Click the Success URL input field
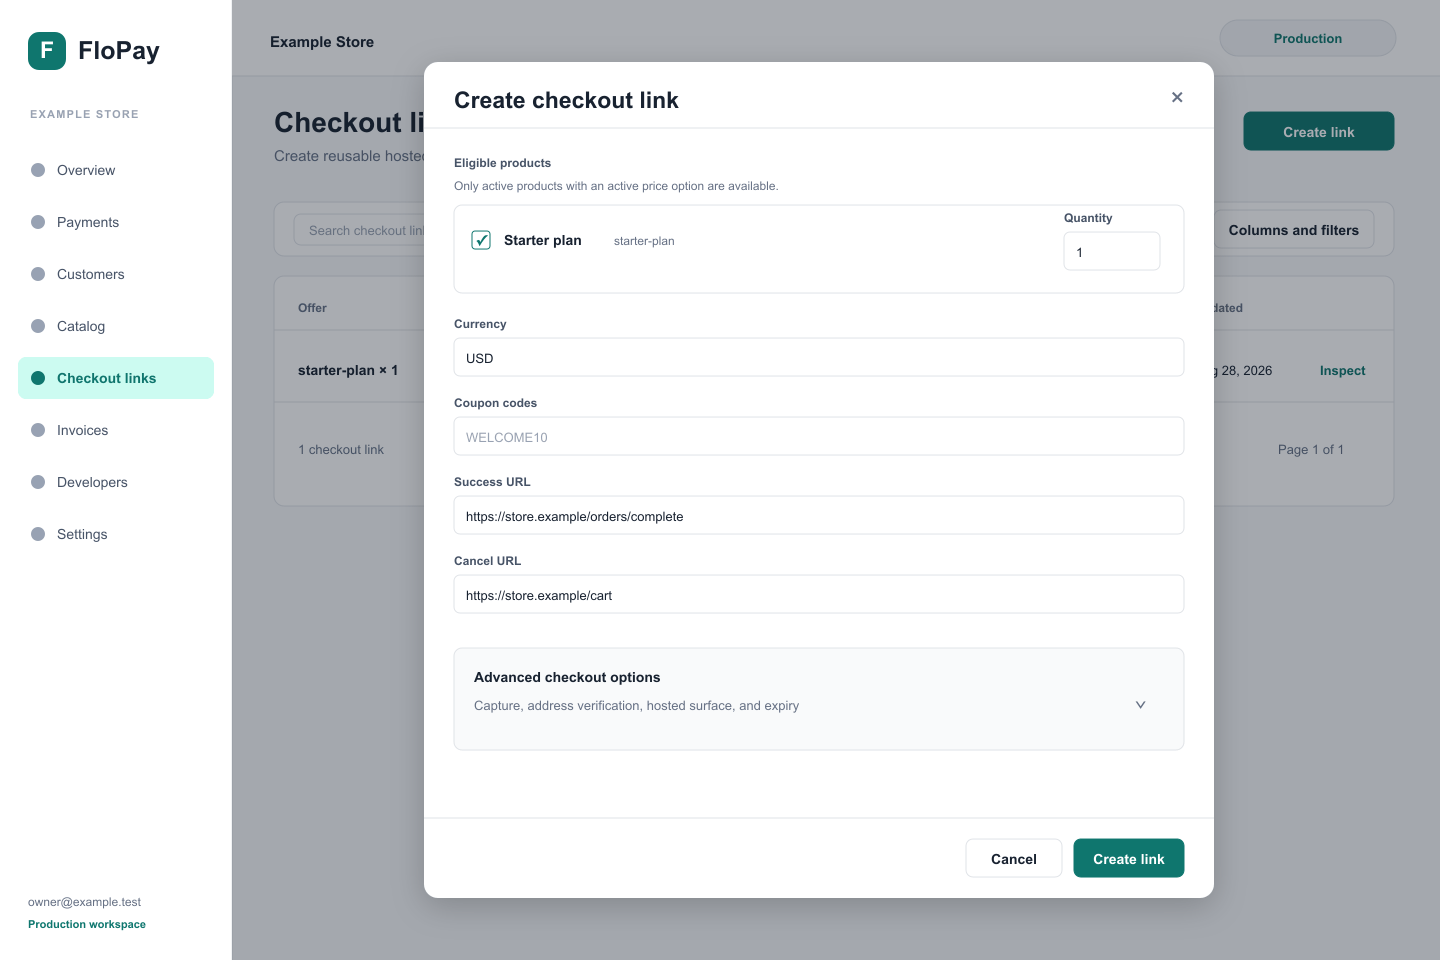The image size is (1440, 960). 819,515
